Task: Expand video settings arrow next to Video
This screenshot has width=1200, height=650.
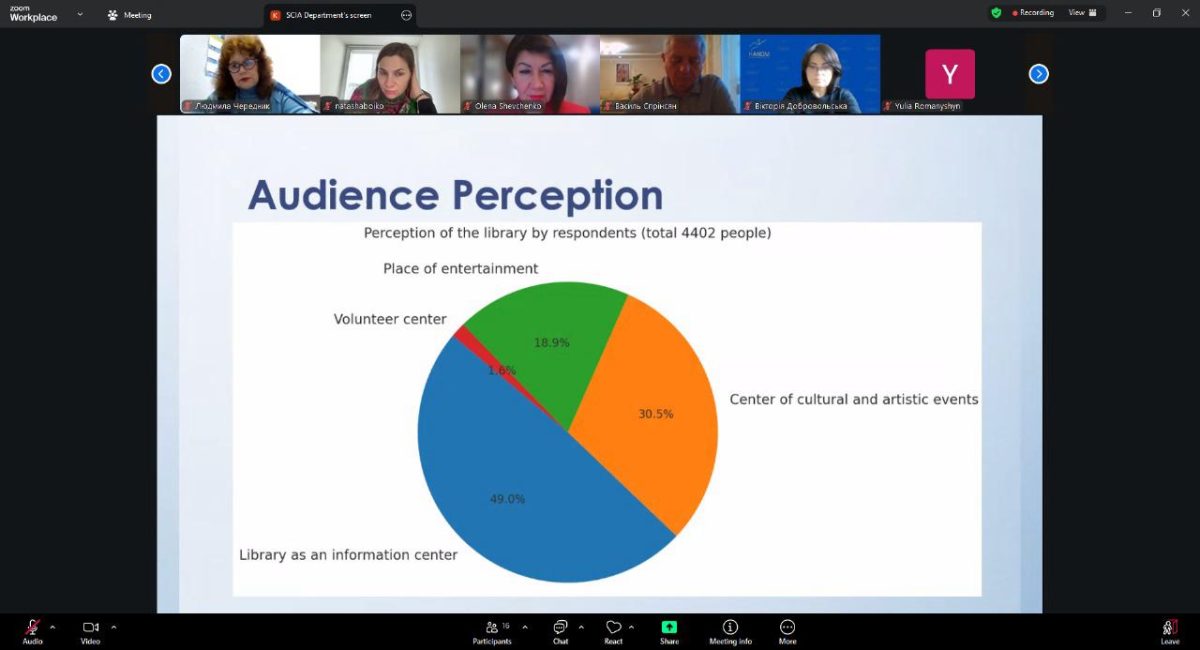Action: tap(114, 627)
